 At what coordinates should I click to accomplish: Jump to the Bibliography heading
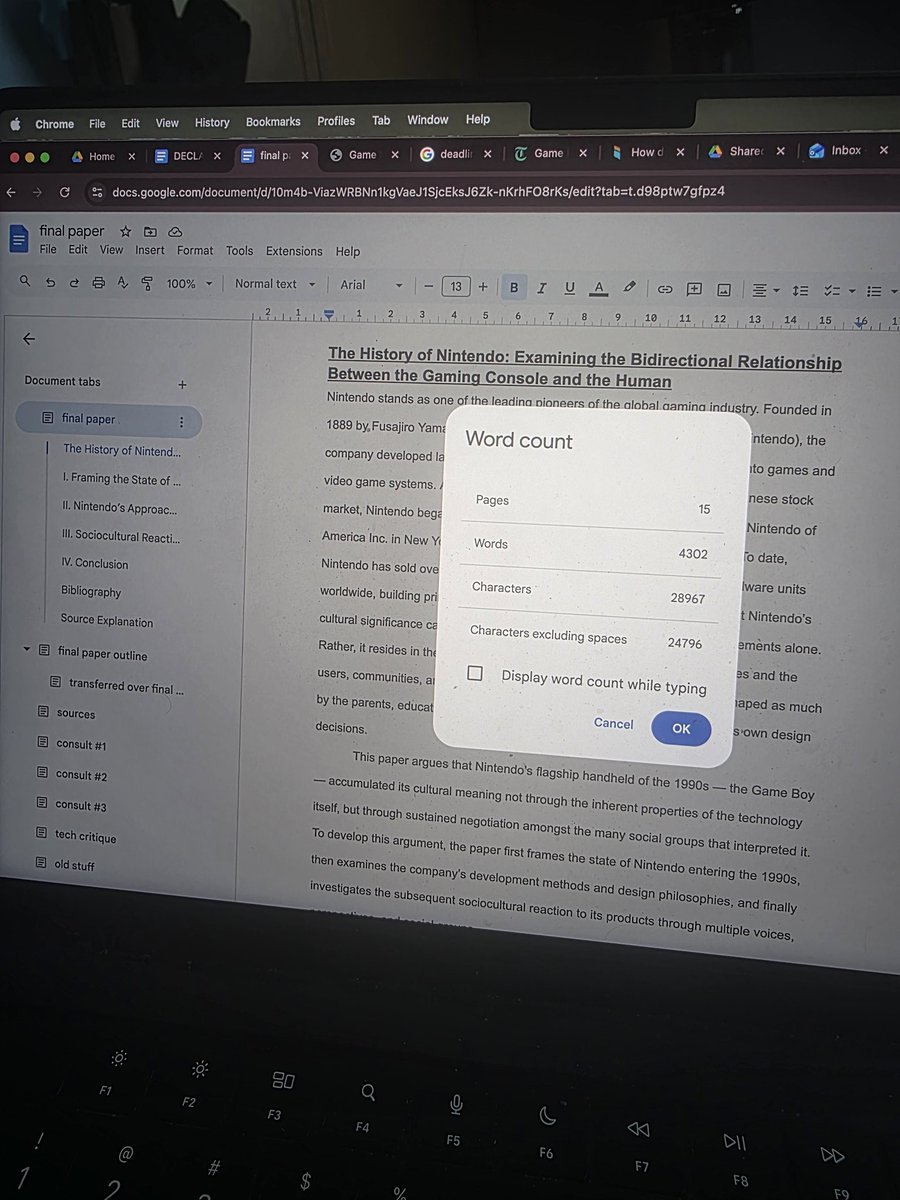(91, 591)
